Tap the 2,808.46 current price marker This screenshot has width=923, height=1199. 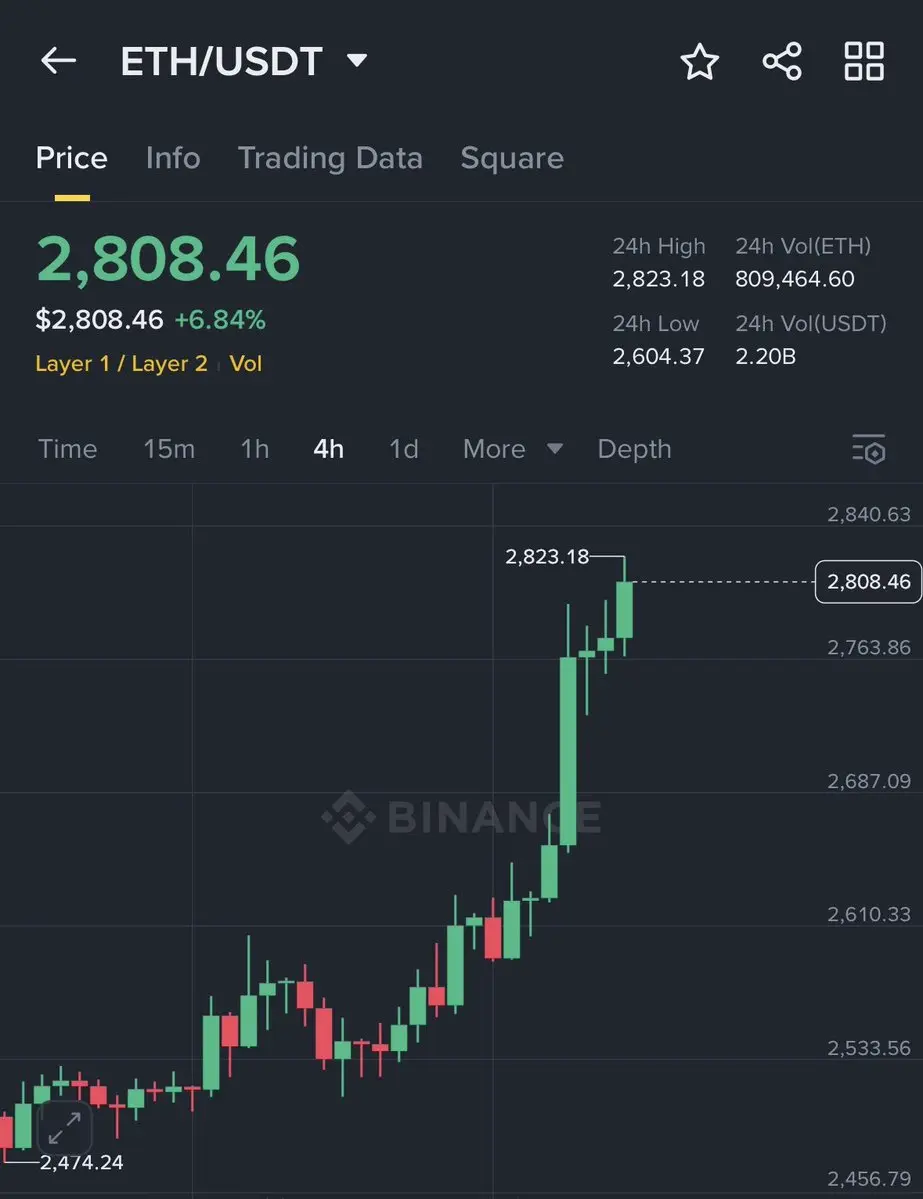coord(868,582)
